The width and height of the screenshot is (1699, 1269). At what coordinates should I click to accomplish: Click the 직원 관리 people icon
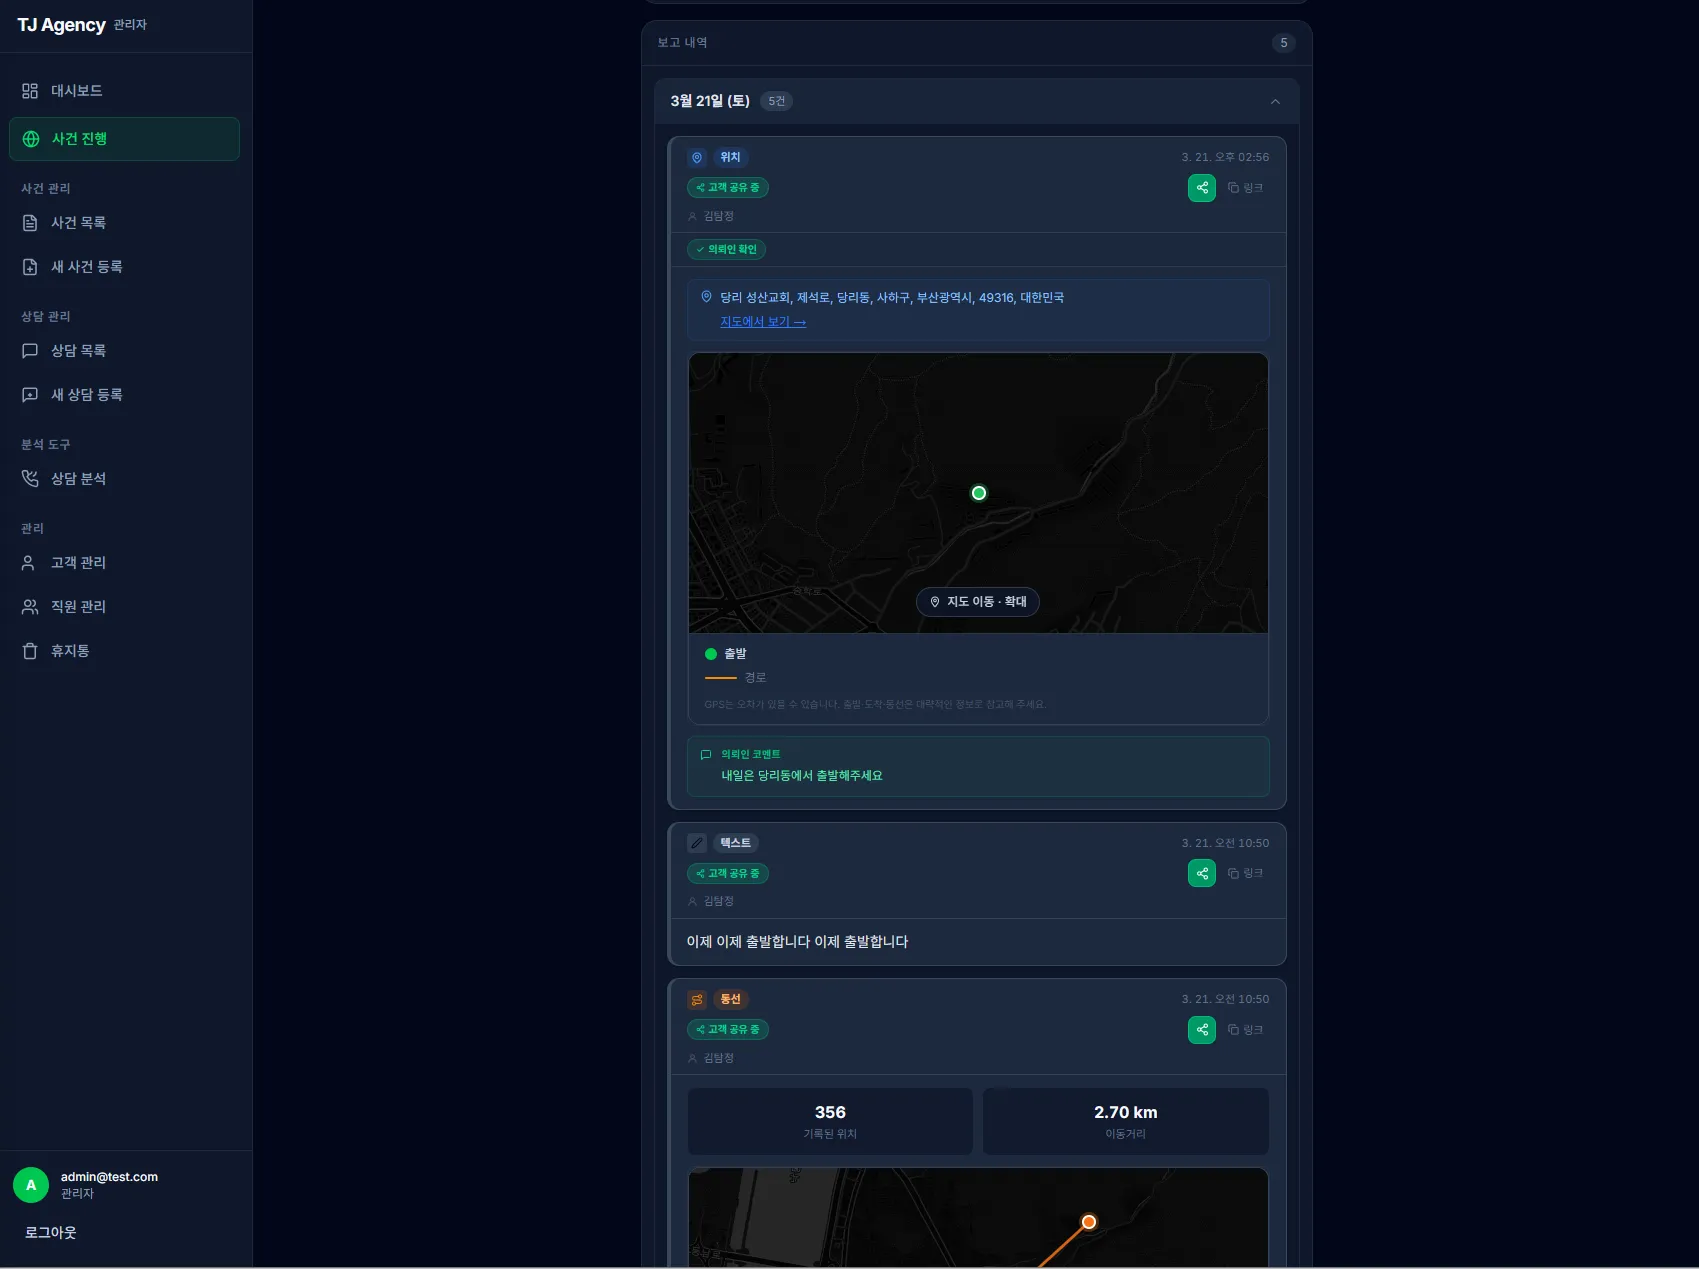(x=30, y=607)
